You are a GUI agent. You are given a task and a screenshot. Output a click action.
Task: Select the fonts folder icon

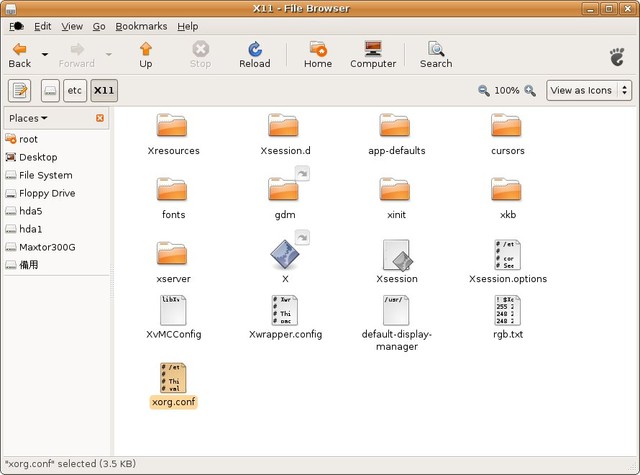172,189
